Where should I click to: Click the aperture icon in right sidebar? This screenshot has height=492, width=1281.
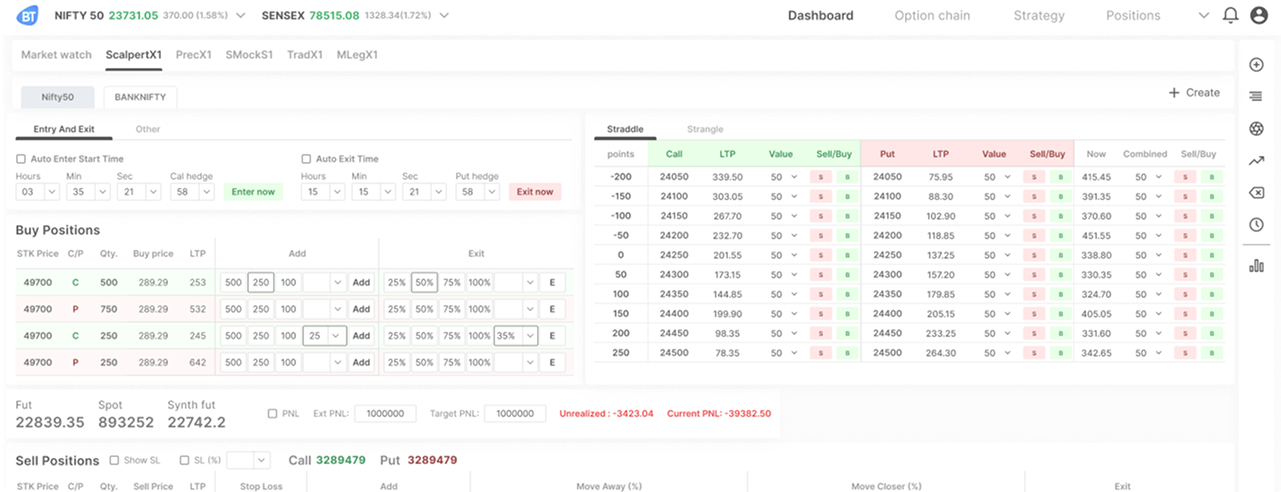click(1256, 129)
